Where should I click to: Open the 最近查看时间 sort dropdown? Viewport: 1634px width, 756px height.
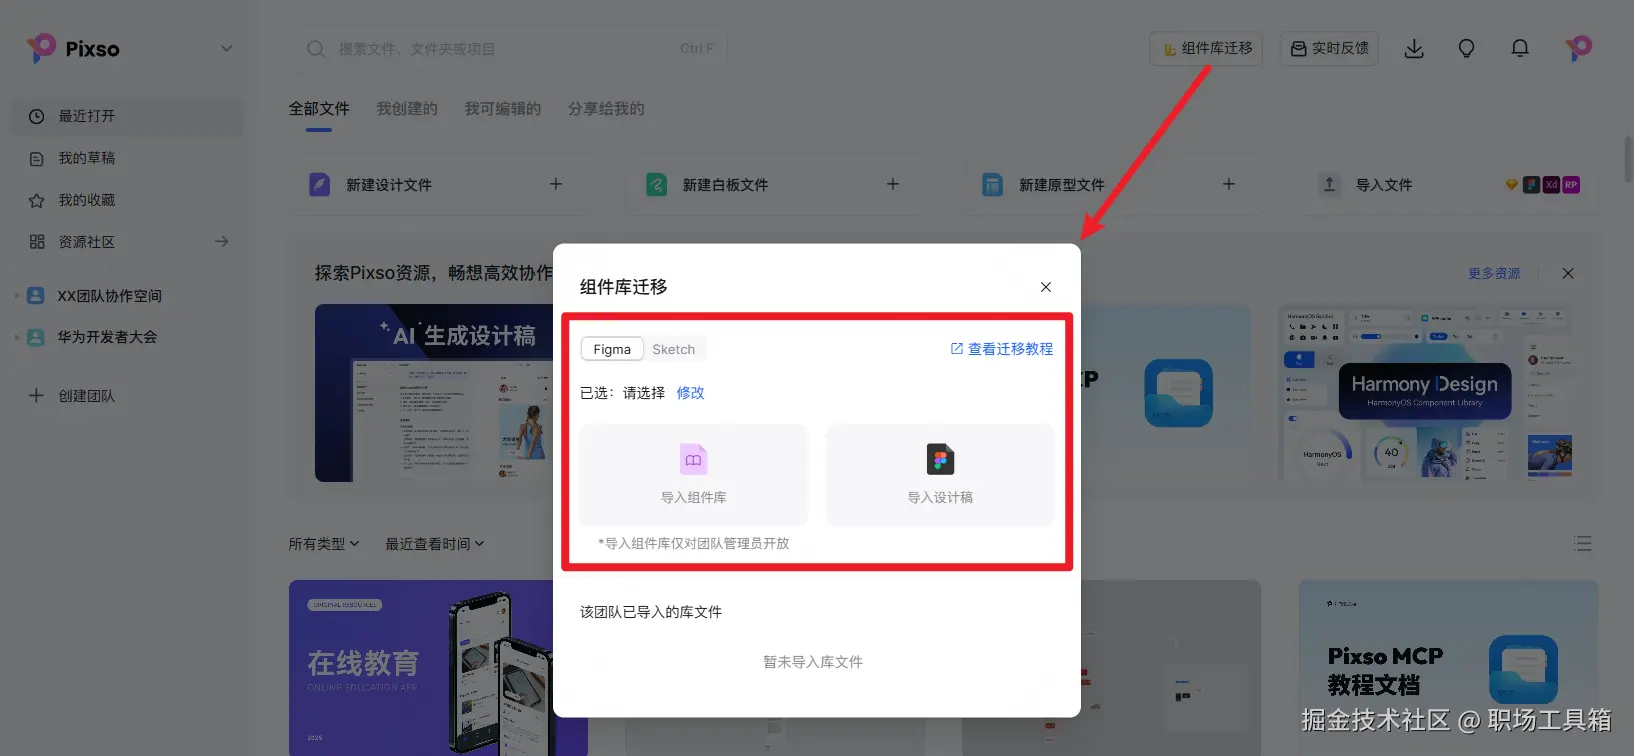435,544
